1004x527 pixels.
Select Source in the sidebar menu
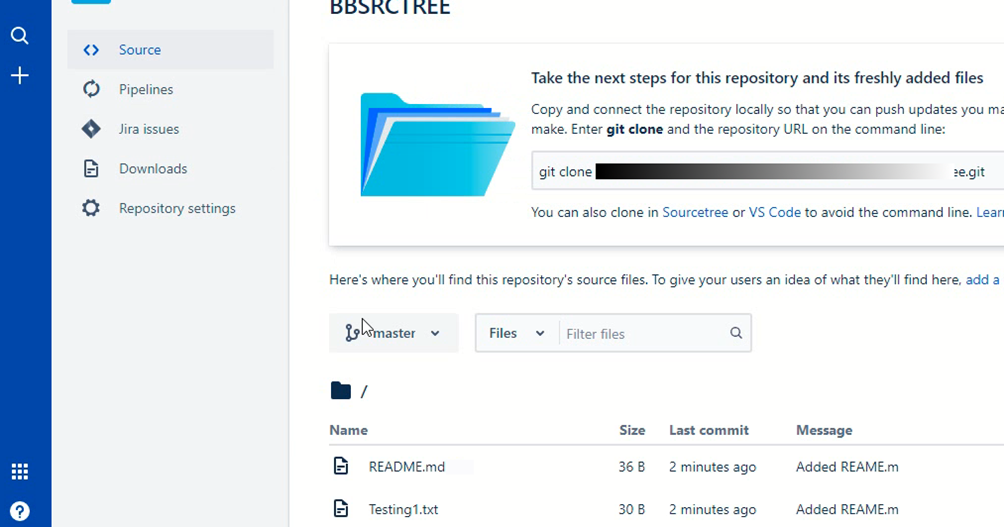coord(140,50)
